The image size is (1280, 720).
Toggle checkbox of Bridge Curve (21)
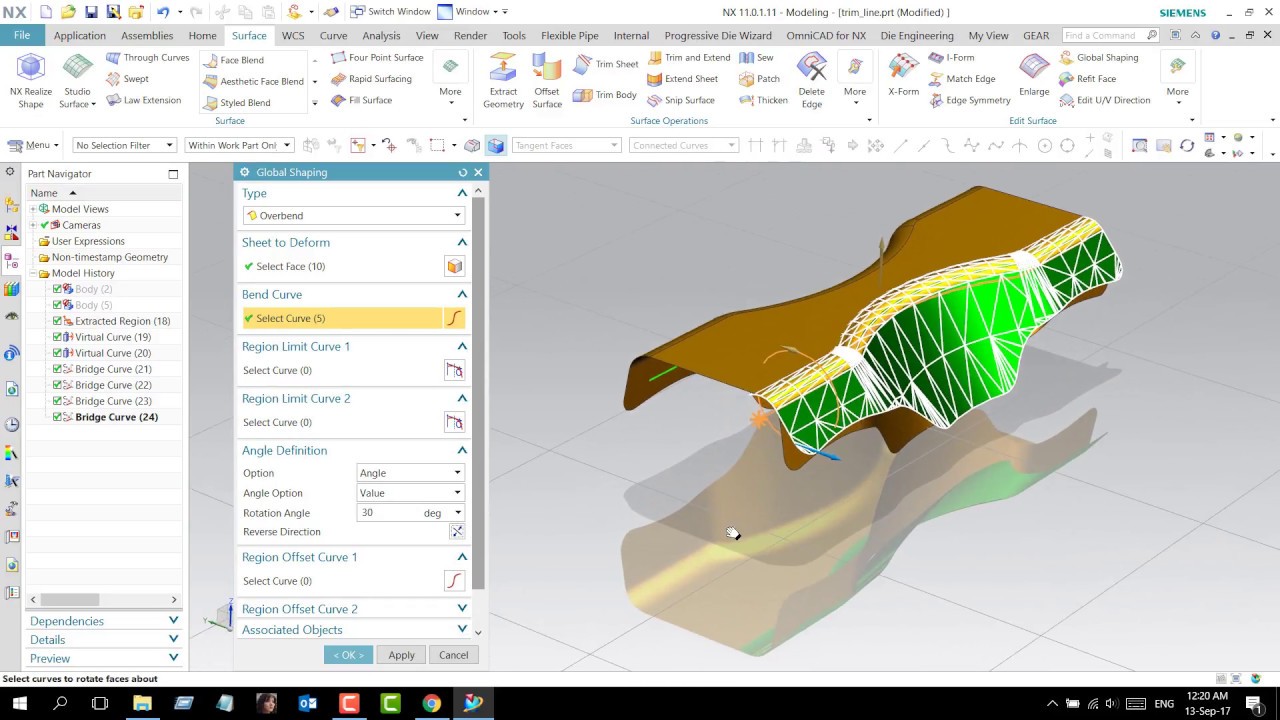[57, 369]
